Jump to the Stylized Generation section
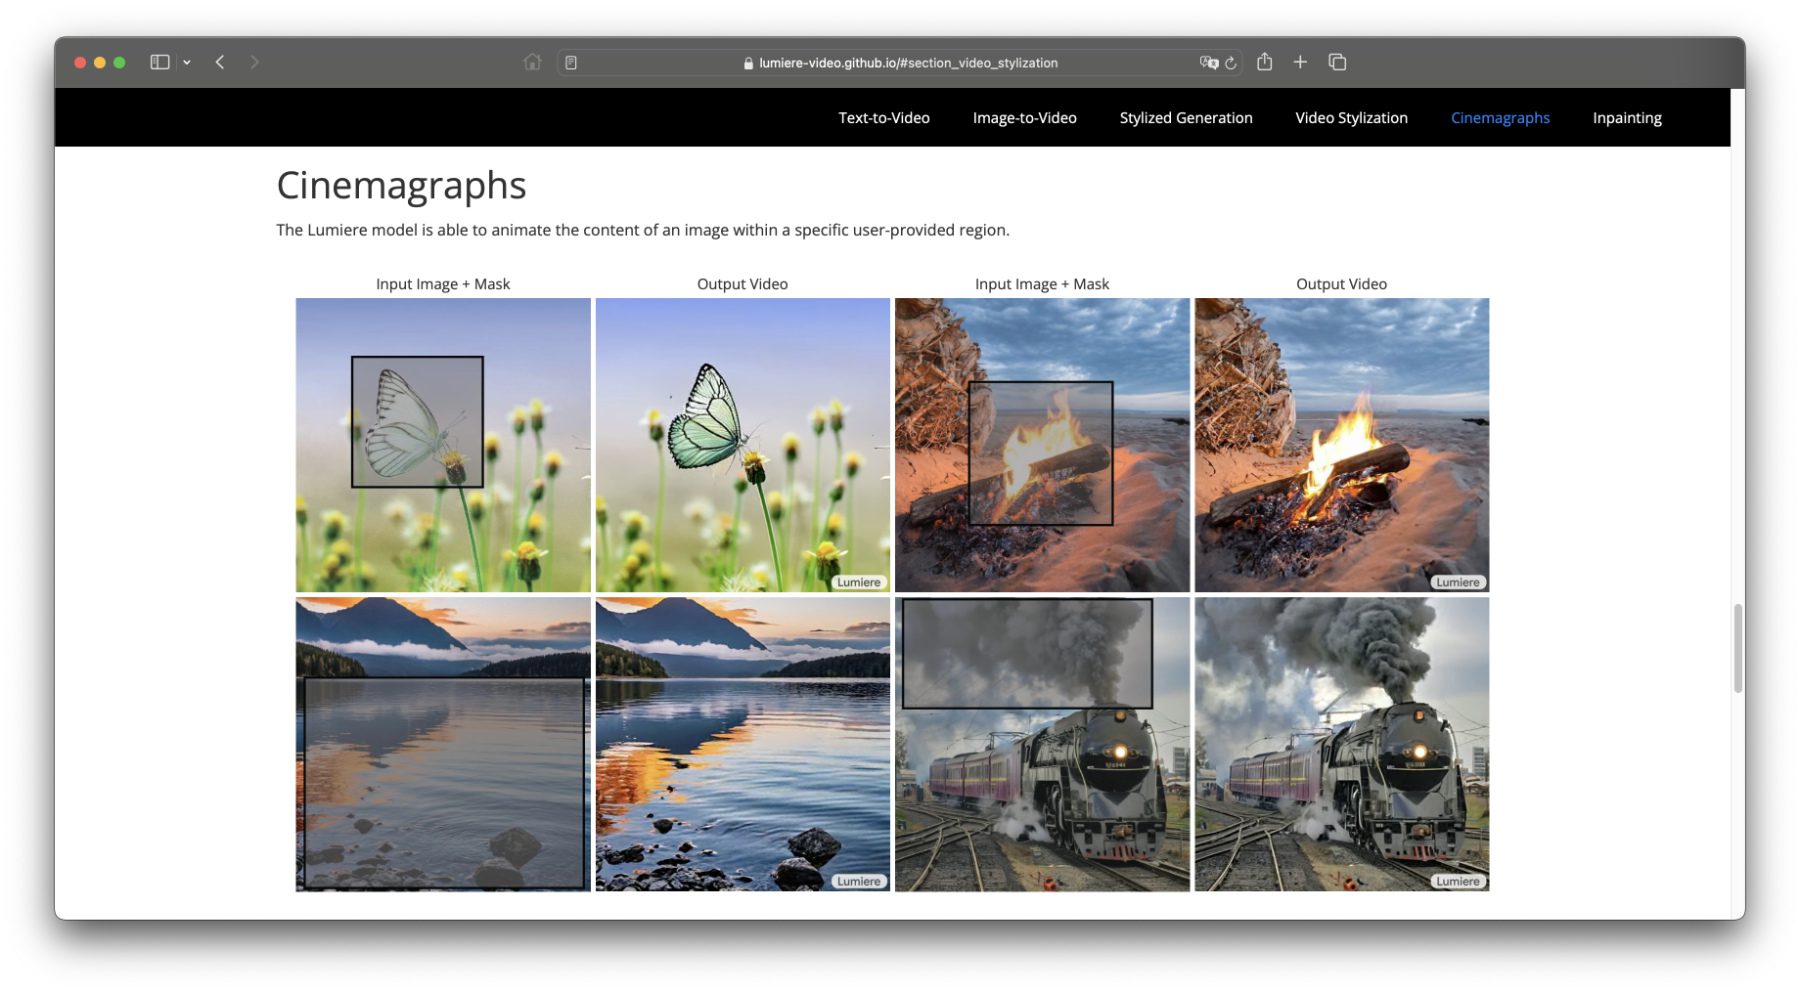 1185,118
